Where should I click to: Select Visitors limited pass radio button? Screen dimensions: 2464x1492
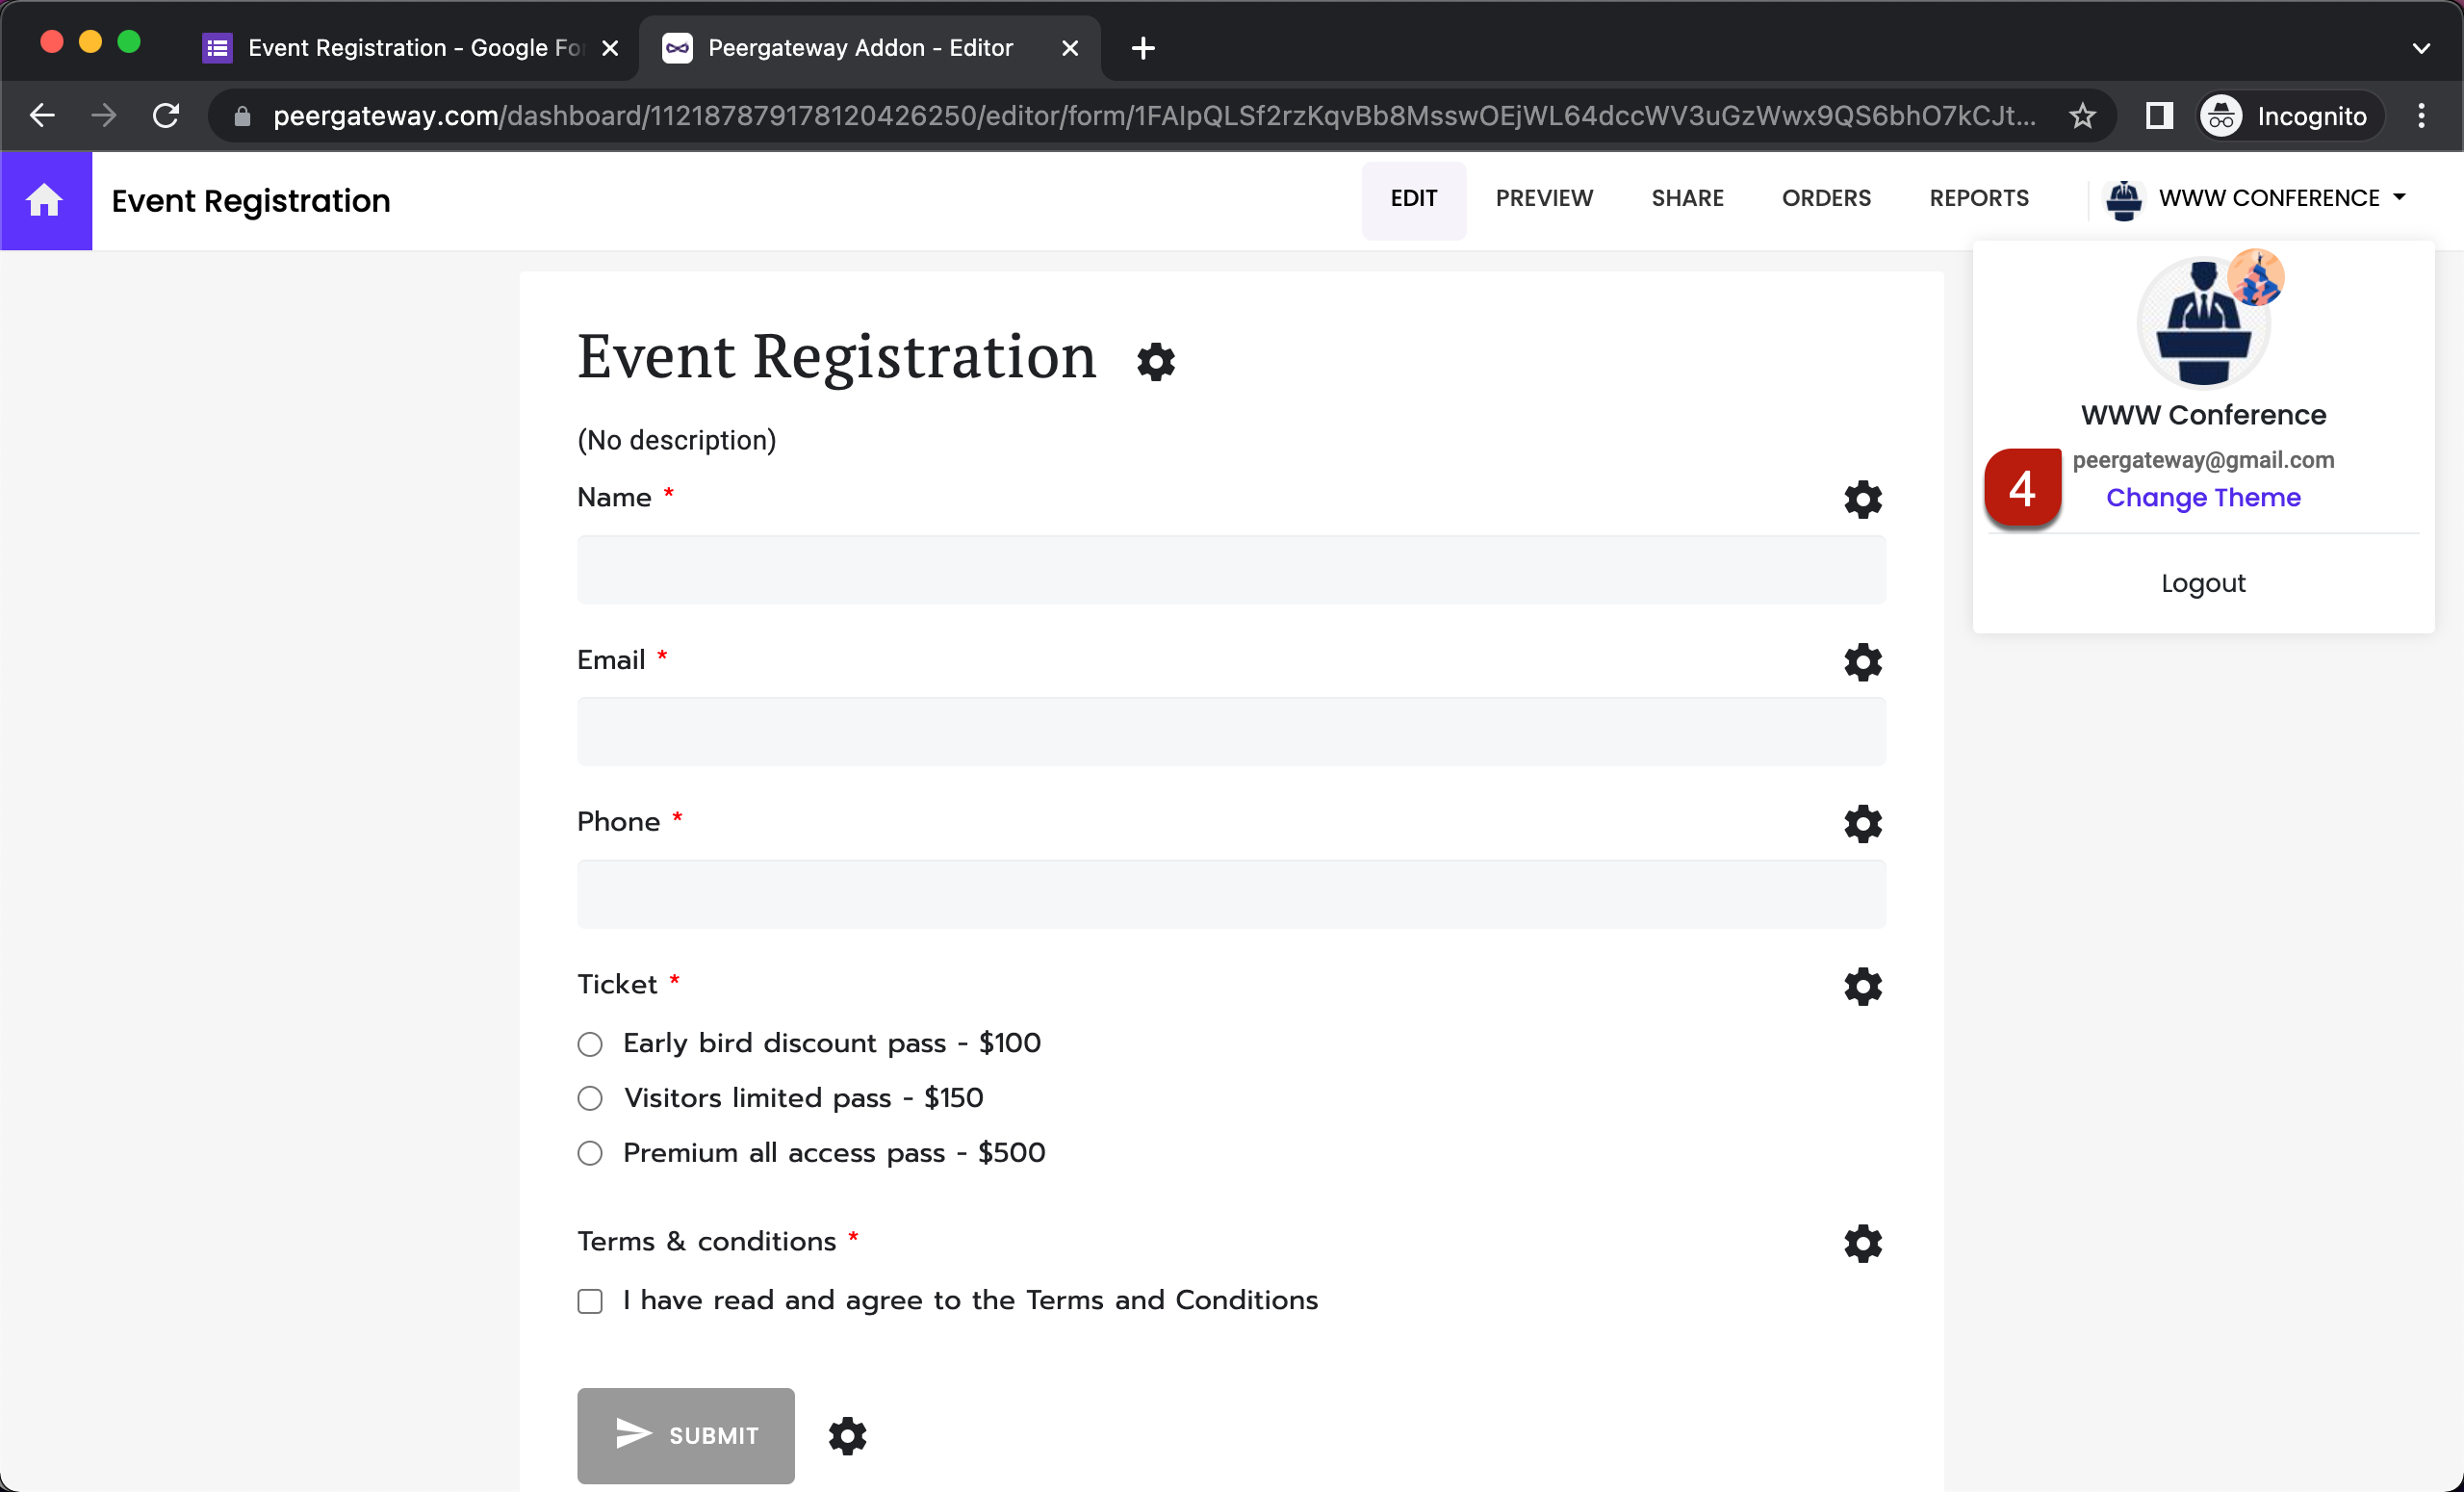[590, 1099]
